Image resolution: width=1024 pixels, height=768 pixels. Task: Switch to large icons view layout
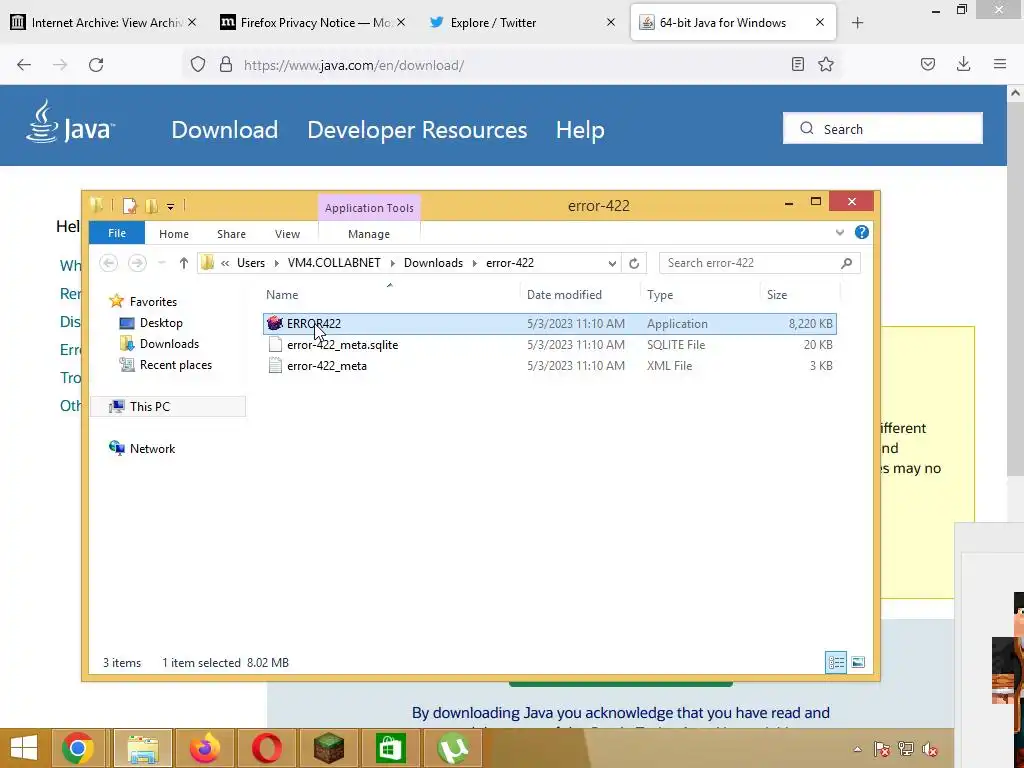pyautogui.click(x=858, y=663)
